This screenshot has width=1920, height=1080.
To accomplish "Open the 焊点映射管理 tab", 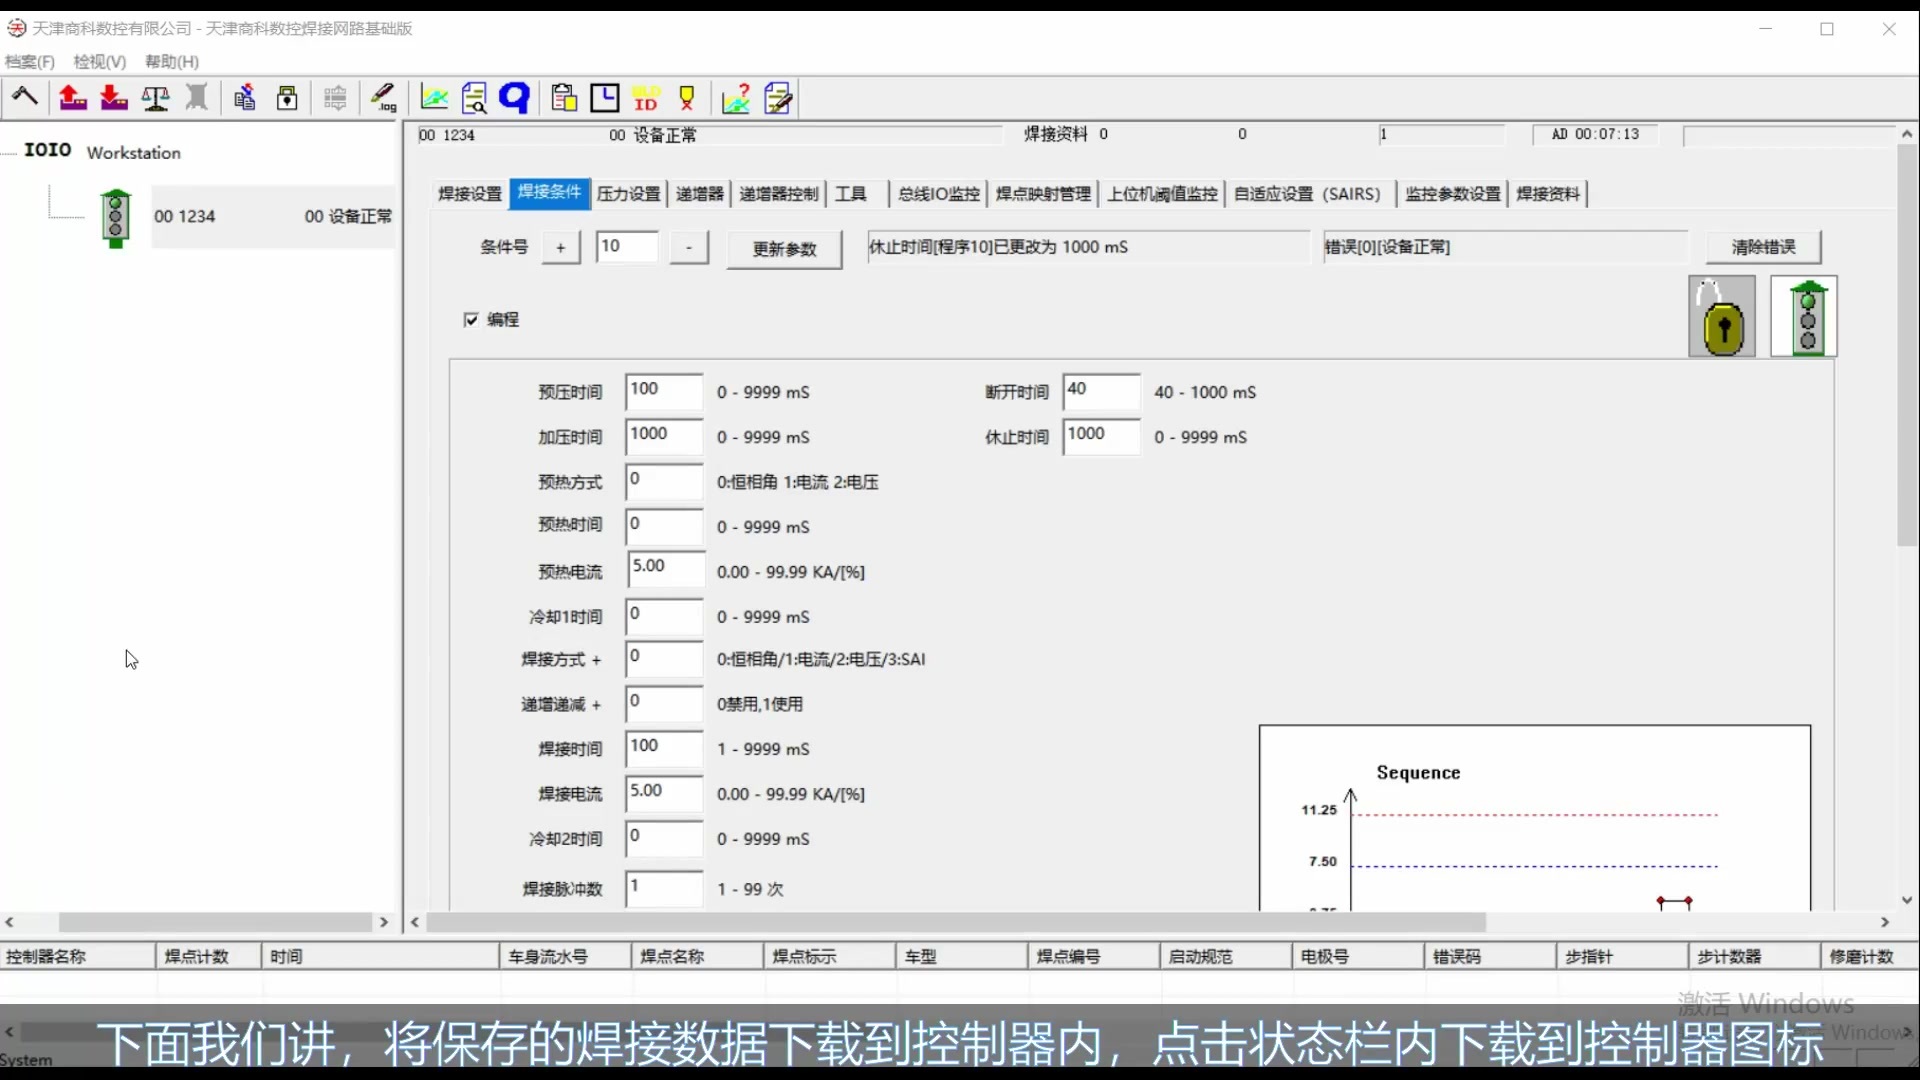I will [x=1043, y=194].
